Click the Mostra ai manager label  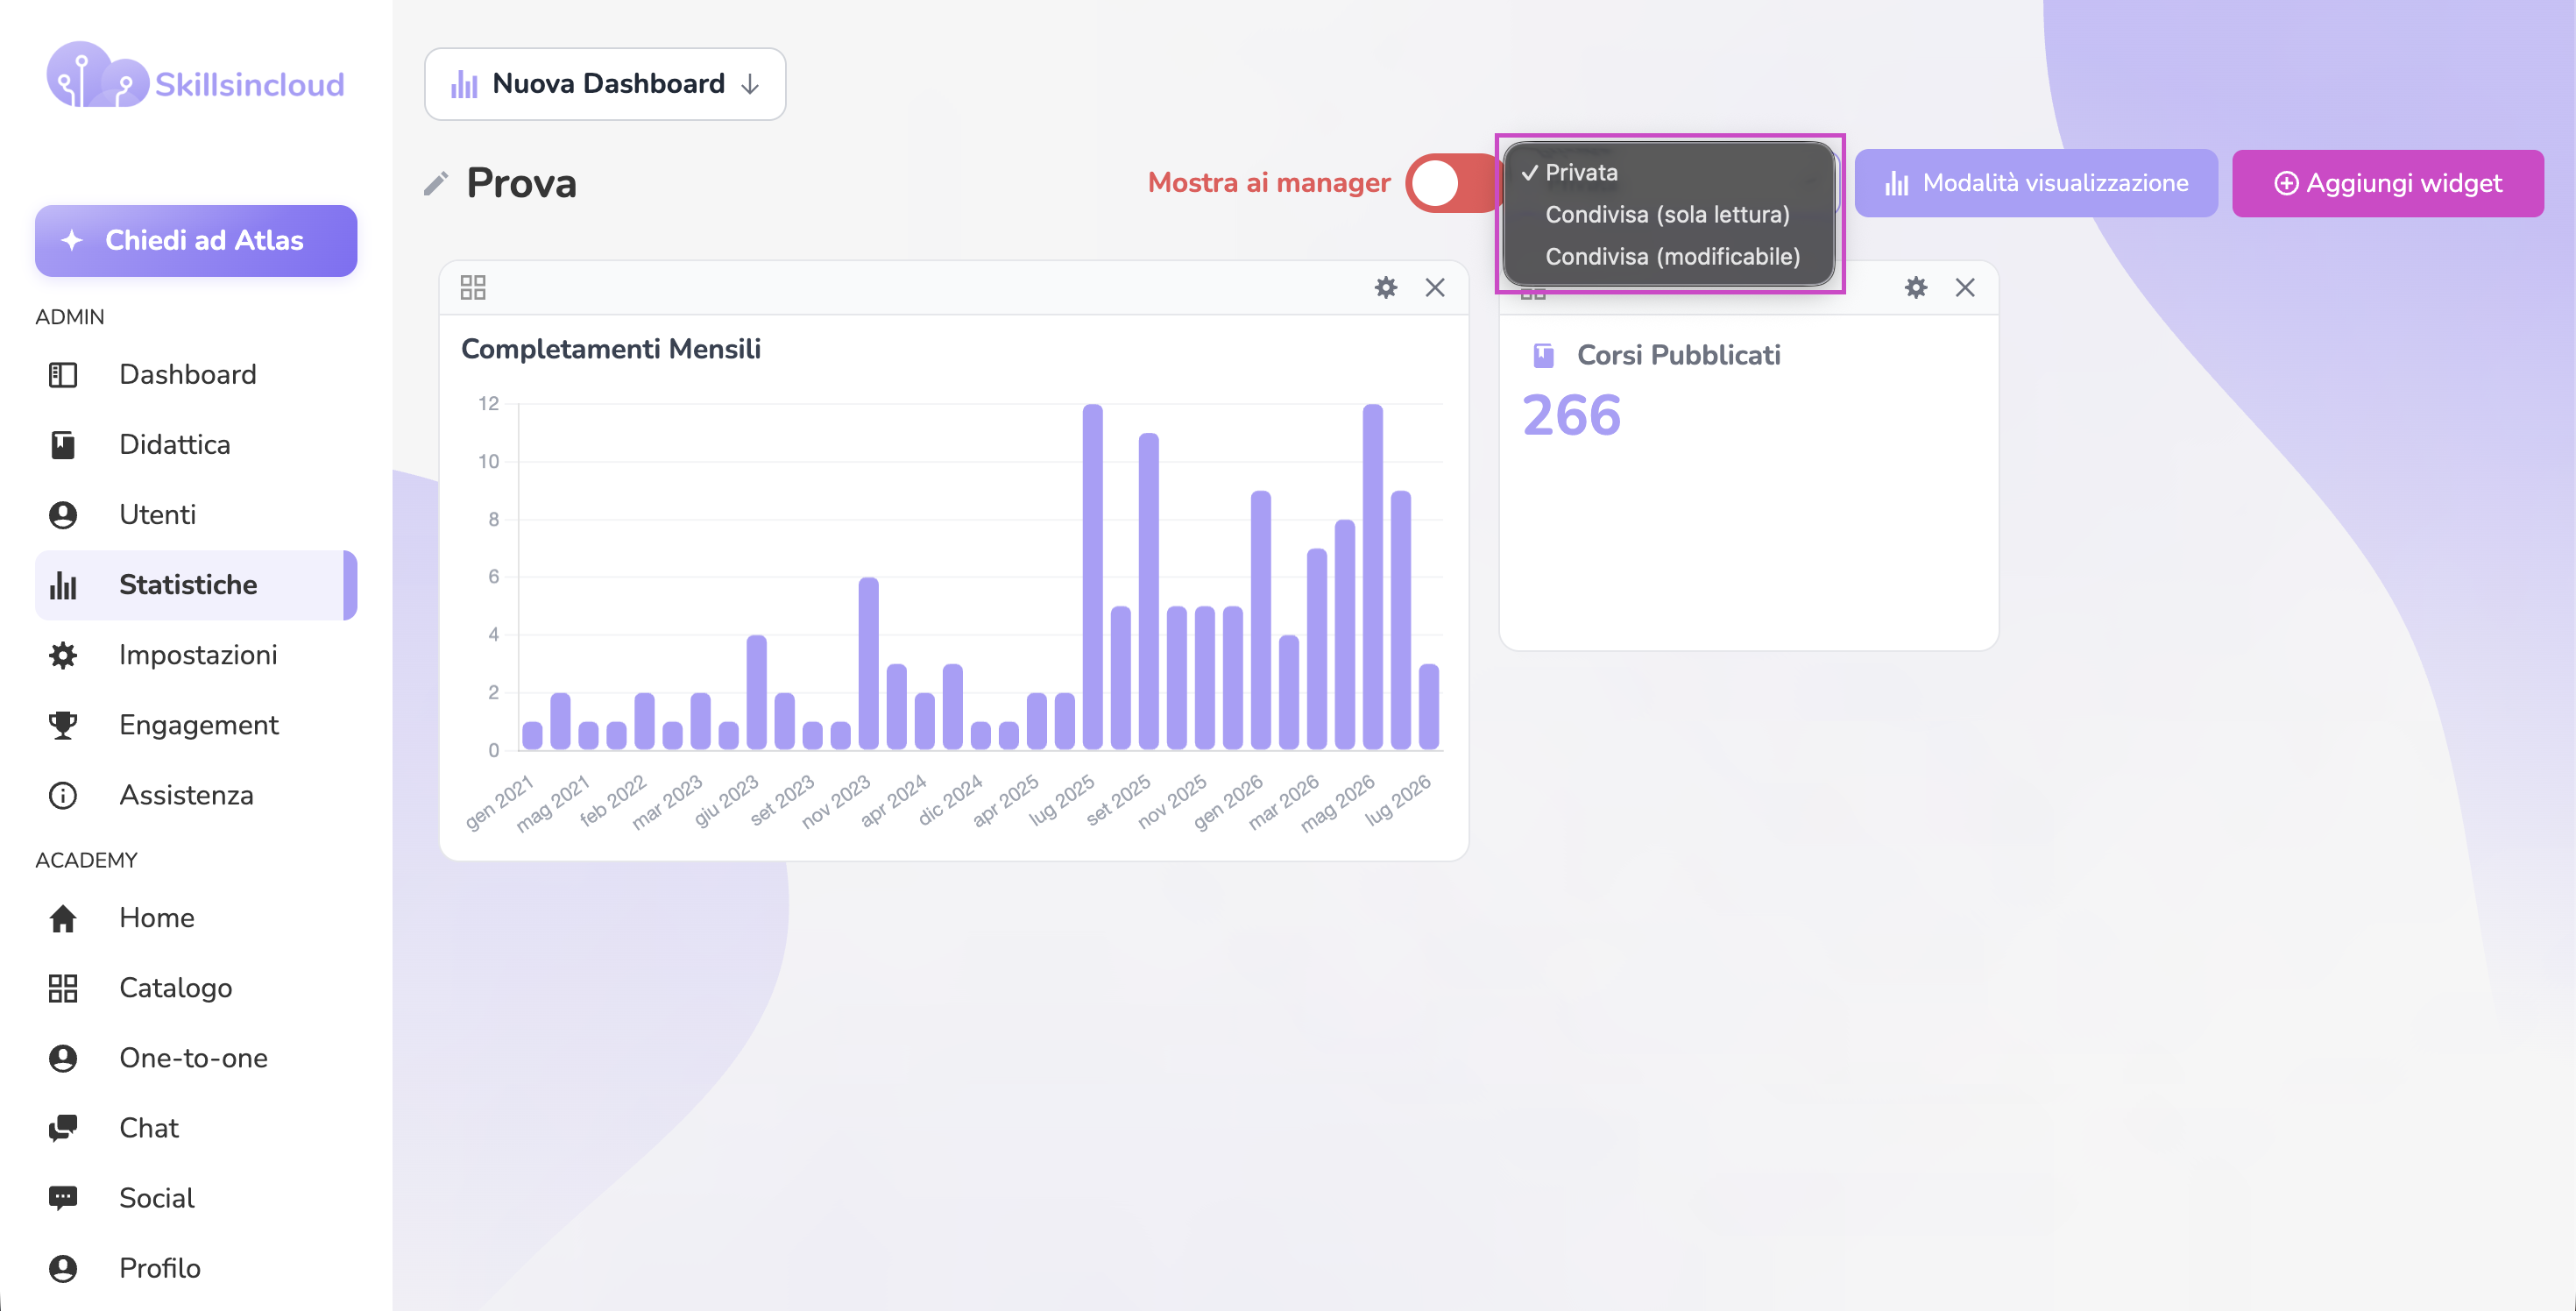click(1268, 183)
